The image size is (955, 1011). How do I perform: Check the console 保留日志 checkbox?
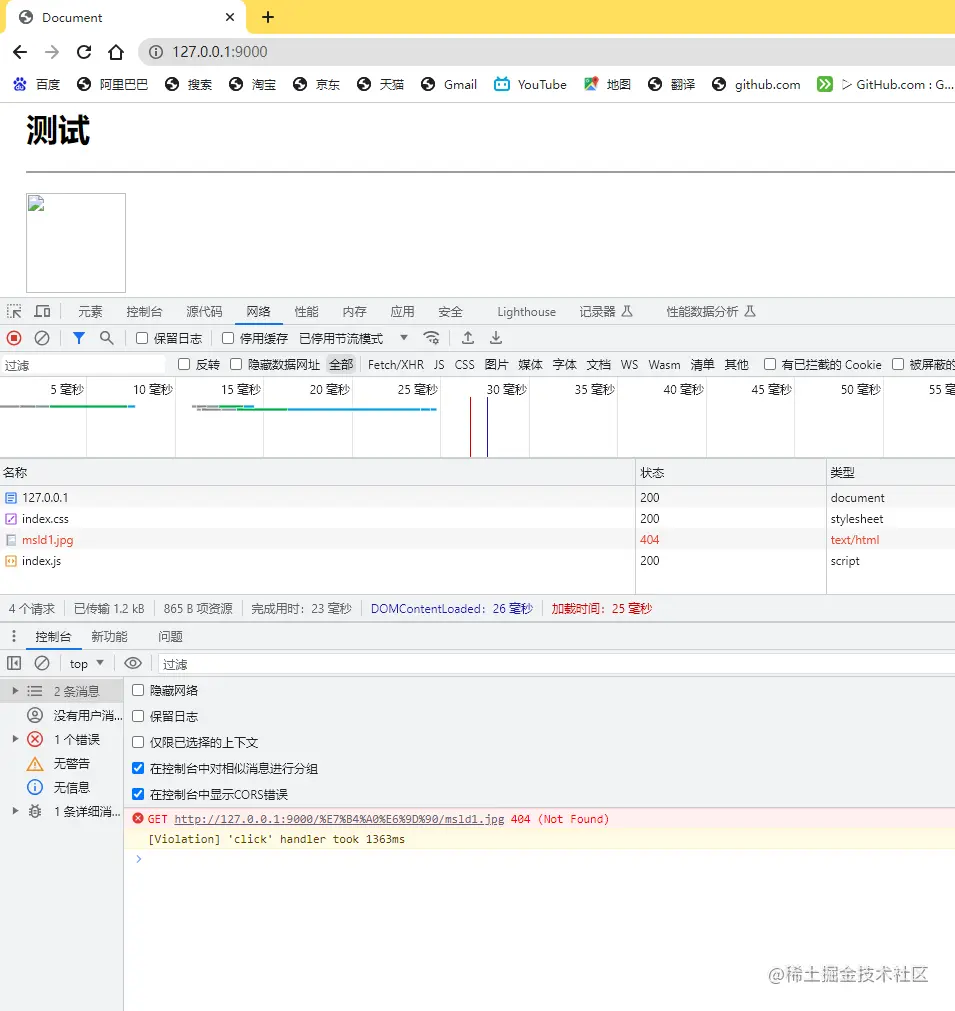click(138, 716)
